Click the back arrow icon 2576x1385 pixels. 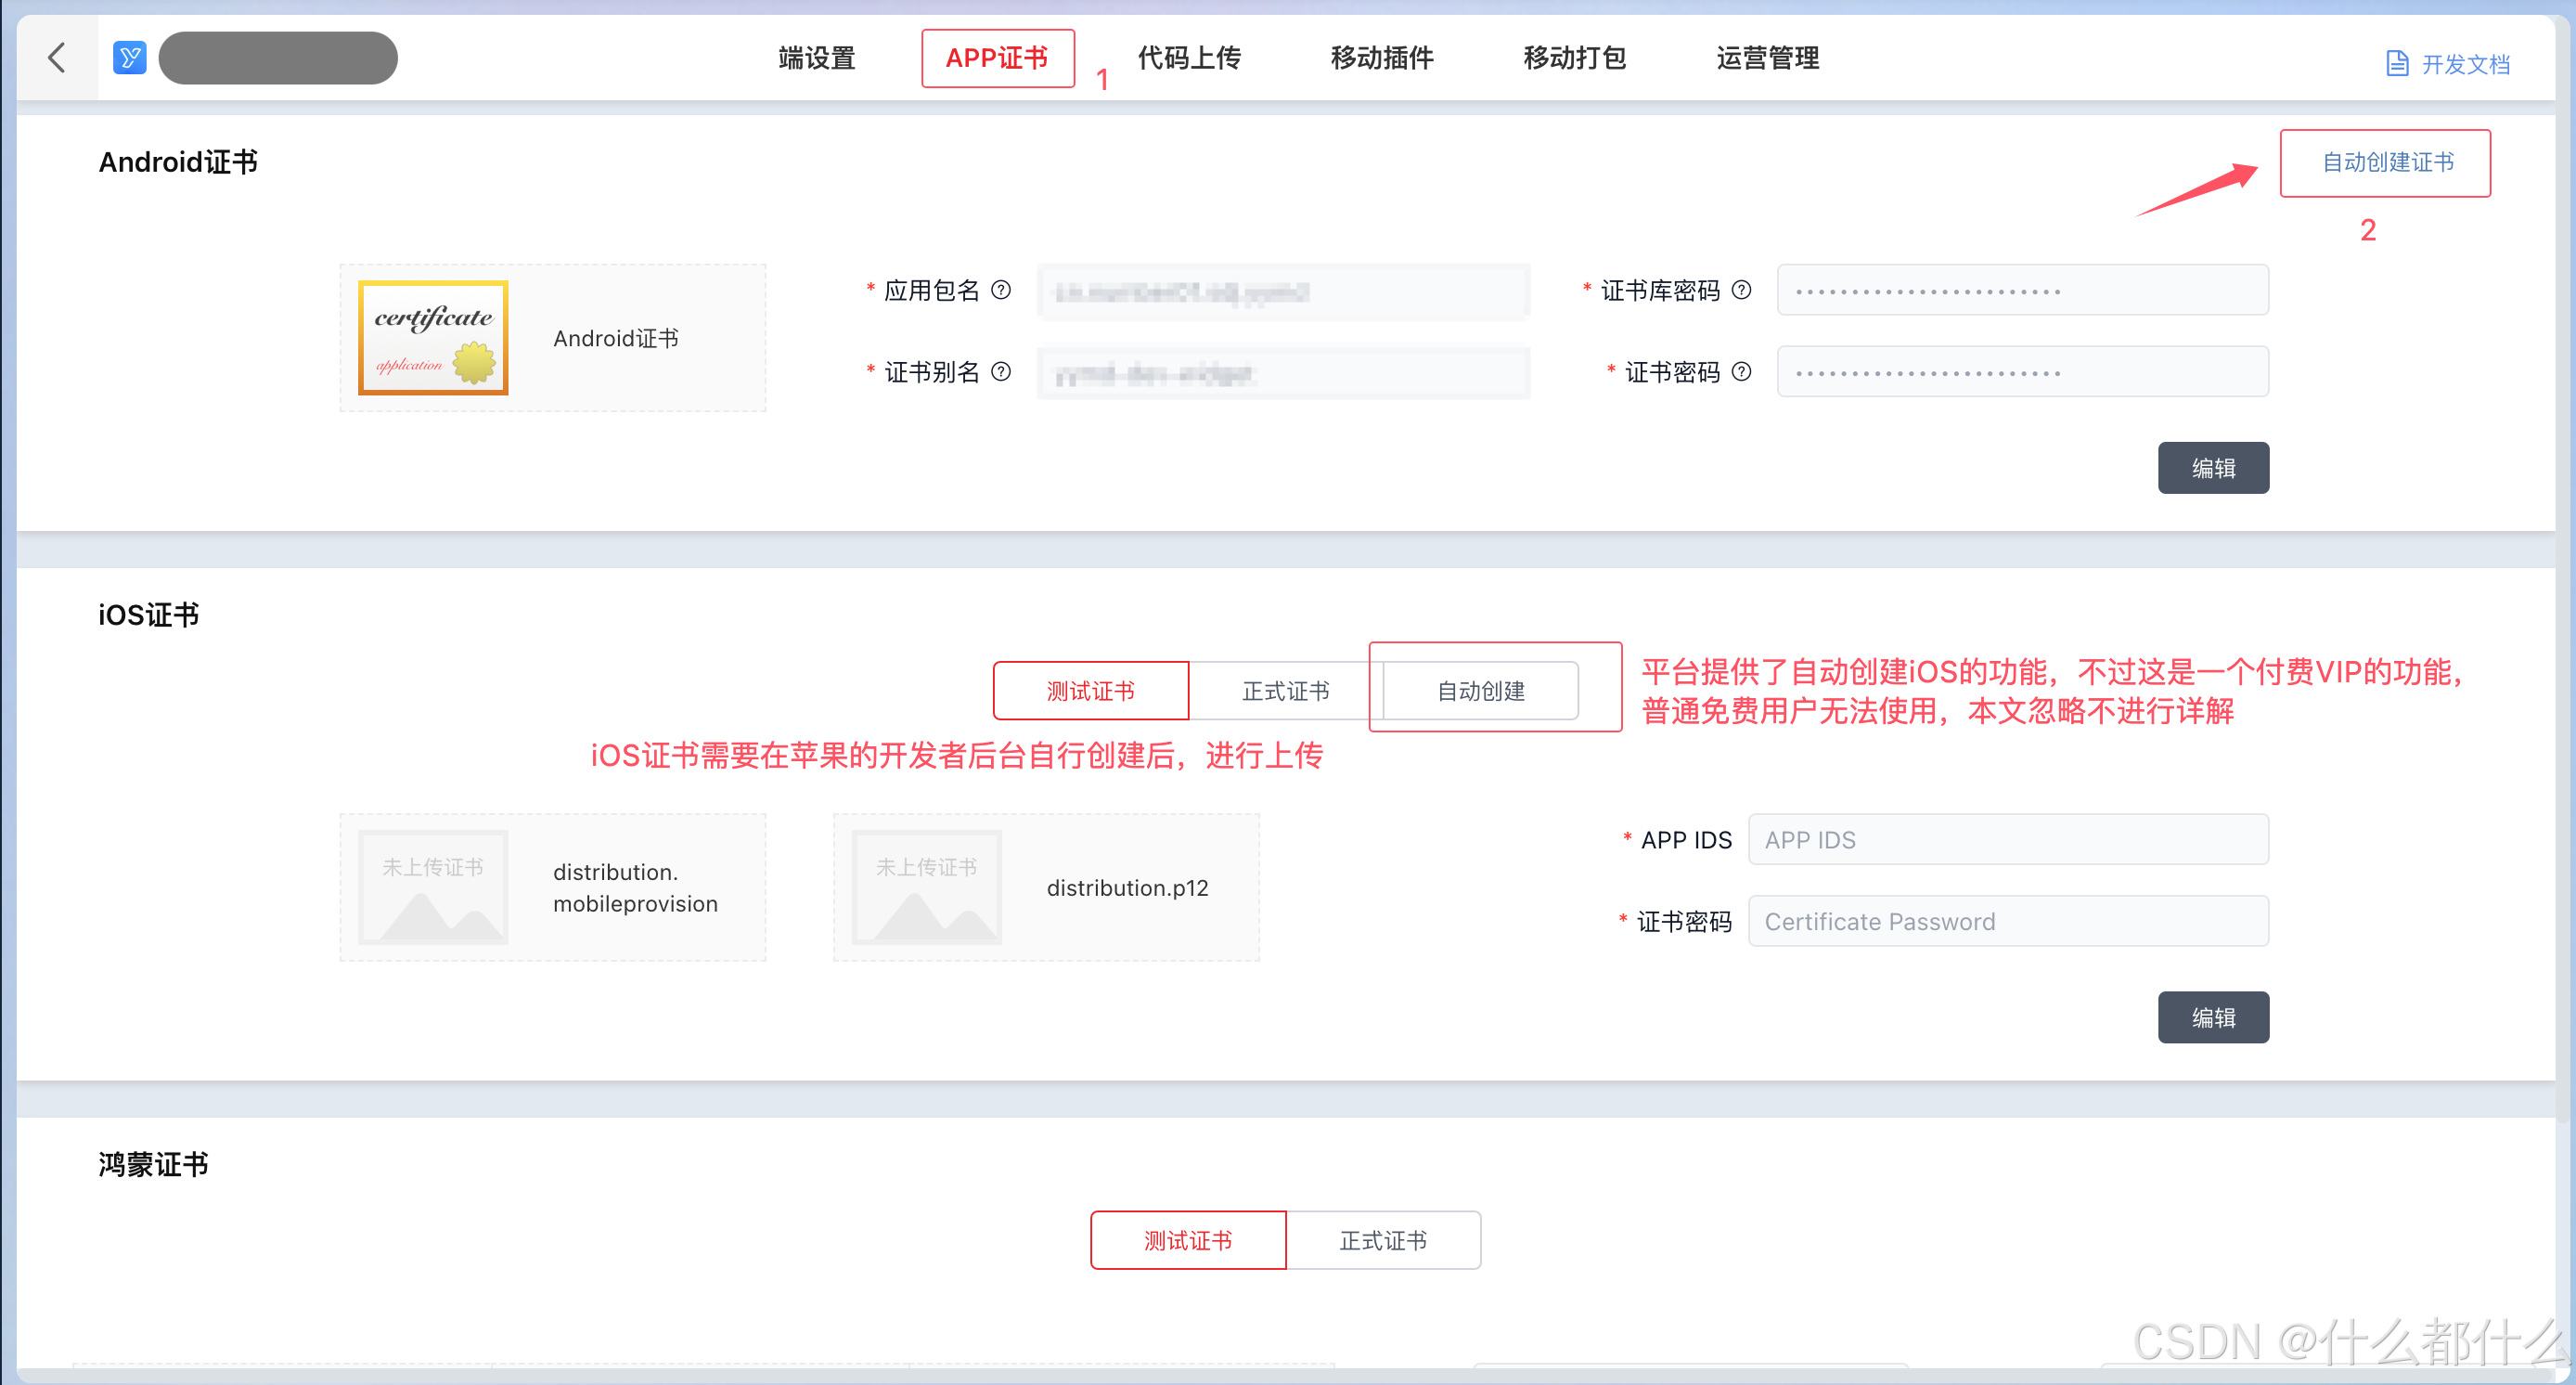tap(57, 58)
